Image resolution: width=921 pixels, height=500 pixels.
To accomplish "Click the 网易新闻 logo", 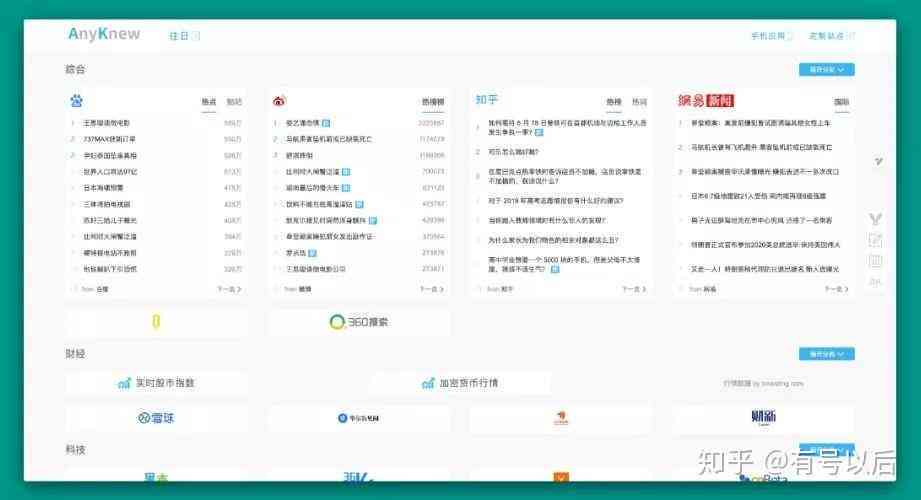I will click(x=706, y=100).
